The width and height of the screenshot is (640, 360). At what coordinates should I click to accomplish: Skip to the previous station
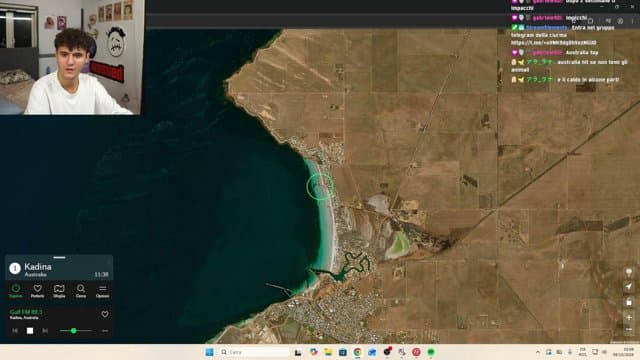coord(15,331)
